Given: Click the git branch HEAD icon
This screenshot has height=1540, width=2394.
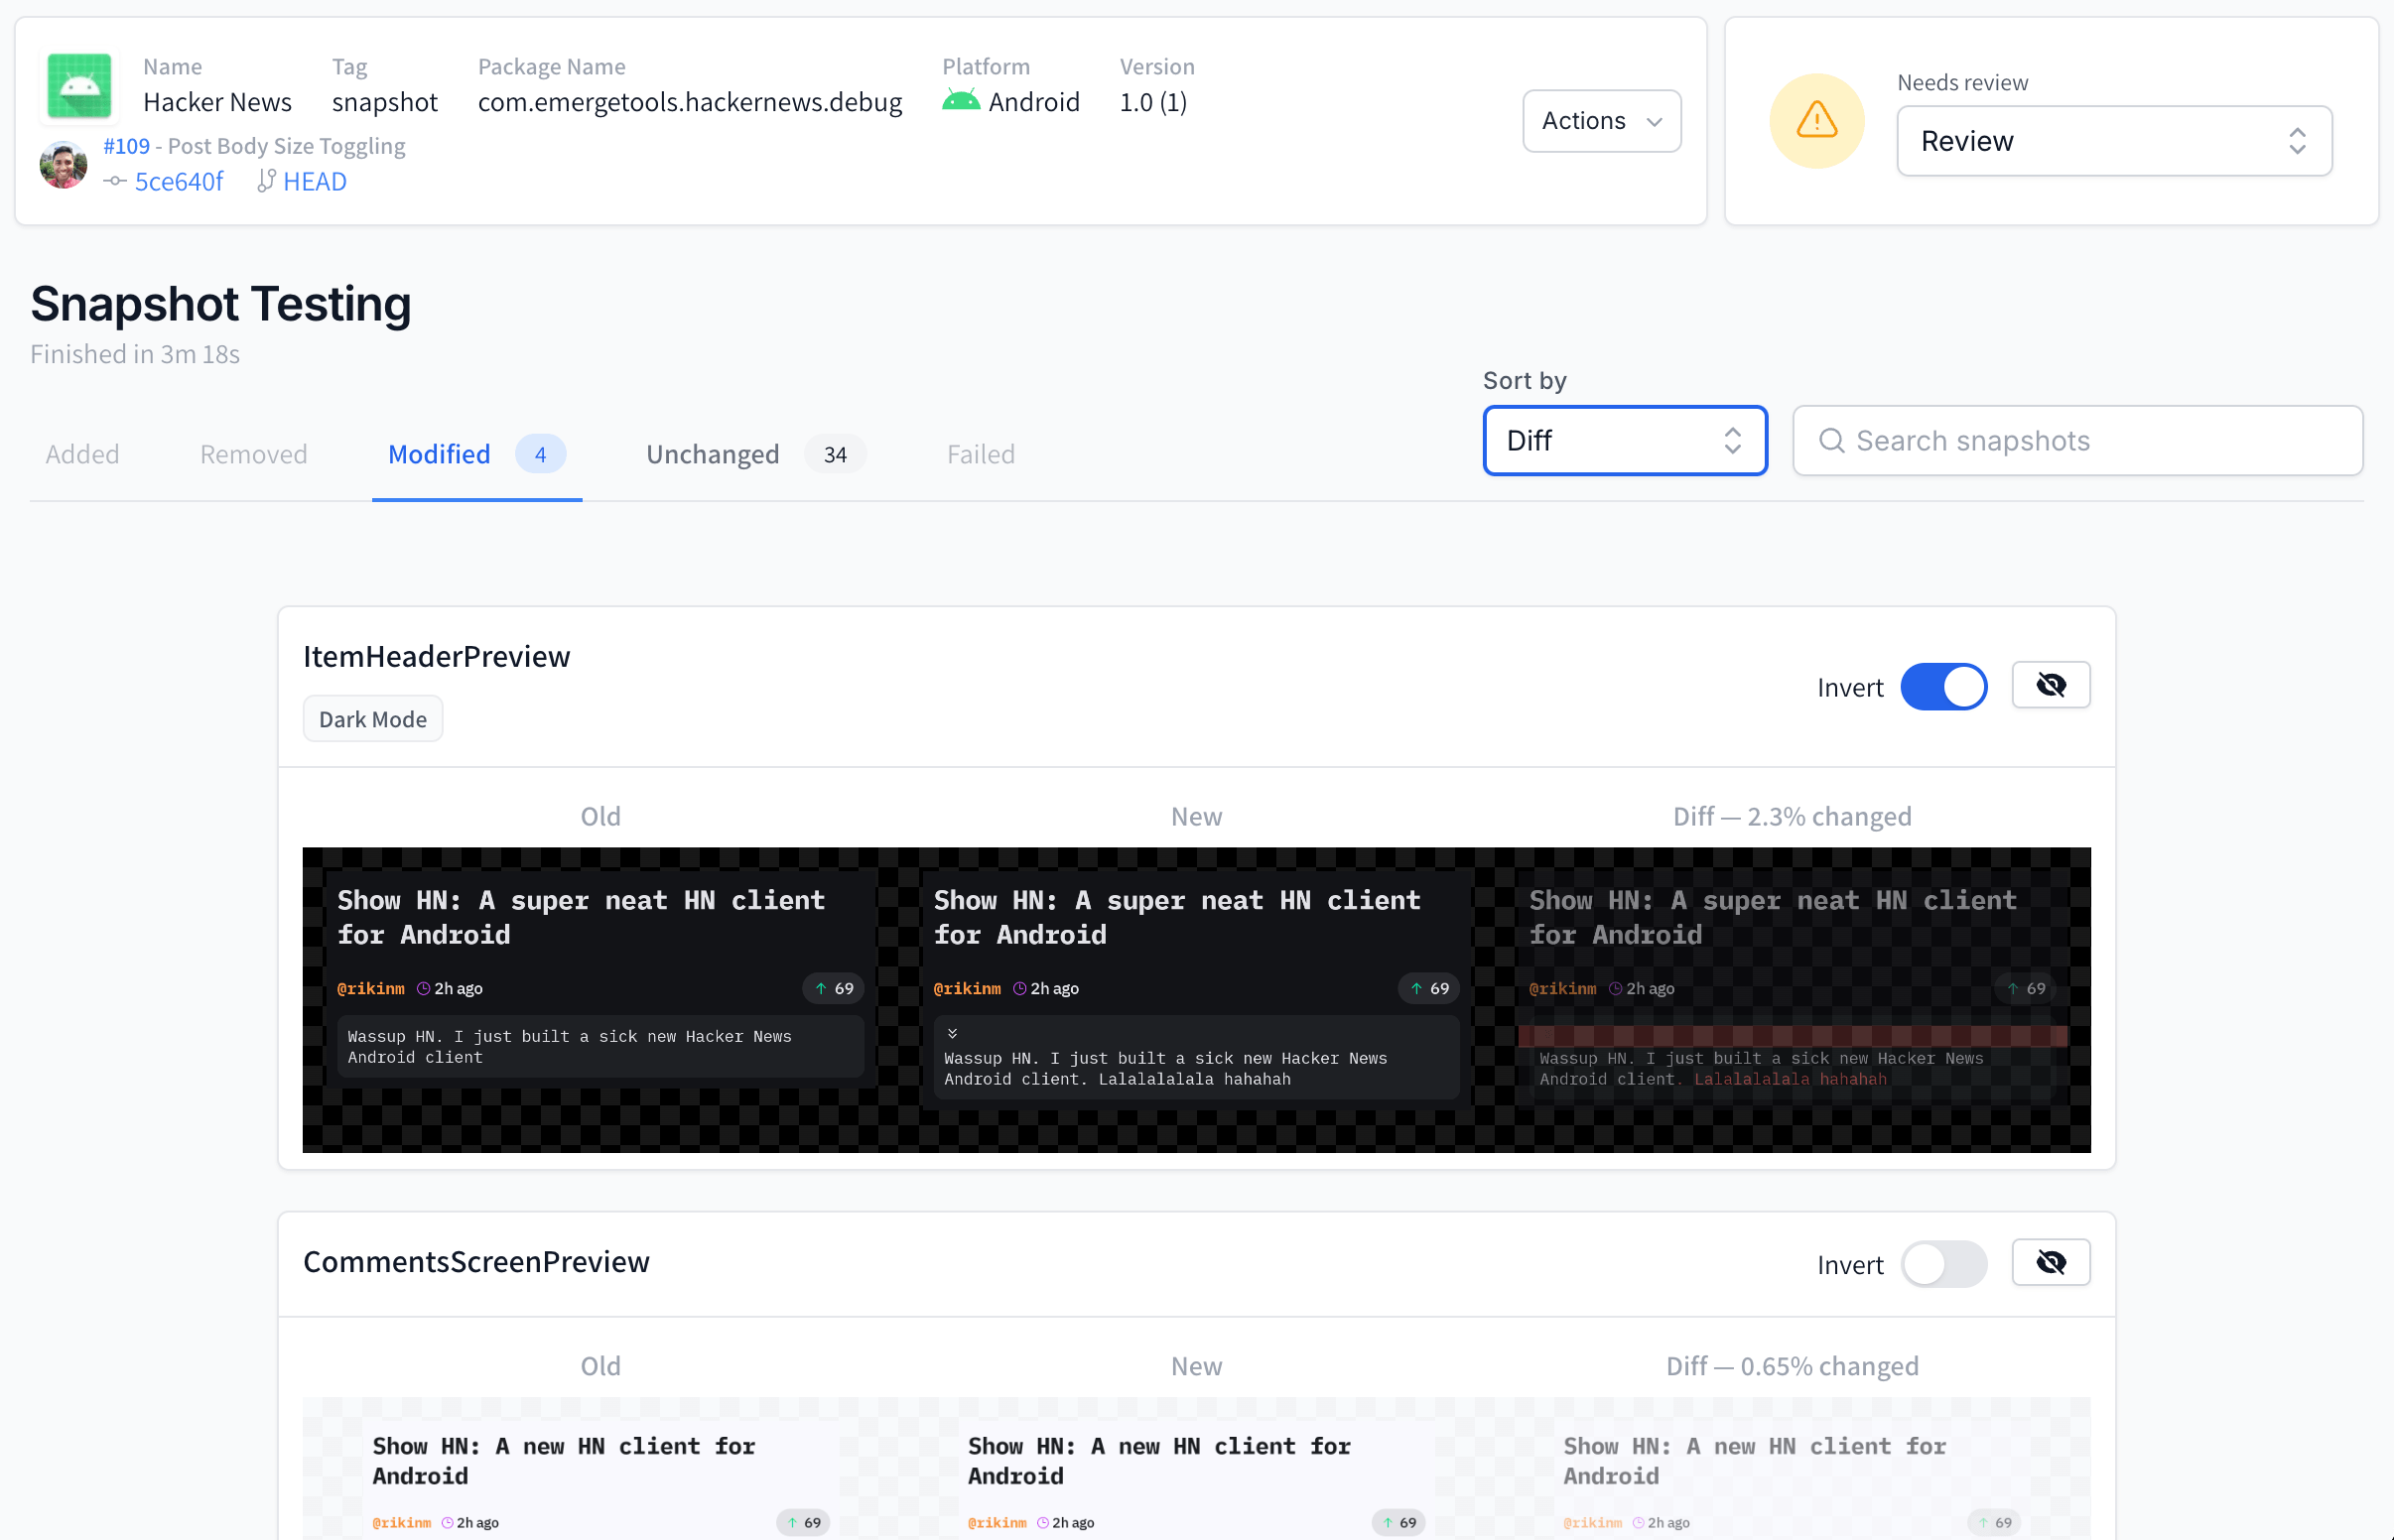Looking at the screenshot, I should pyautogui.click(x=265, y=180).
